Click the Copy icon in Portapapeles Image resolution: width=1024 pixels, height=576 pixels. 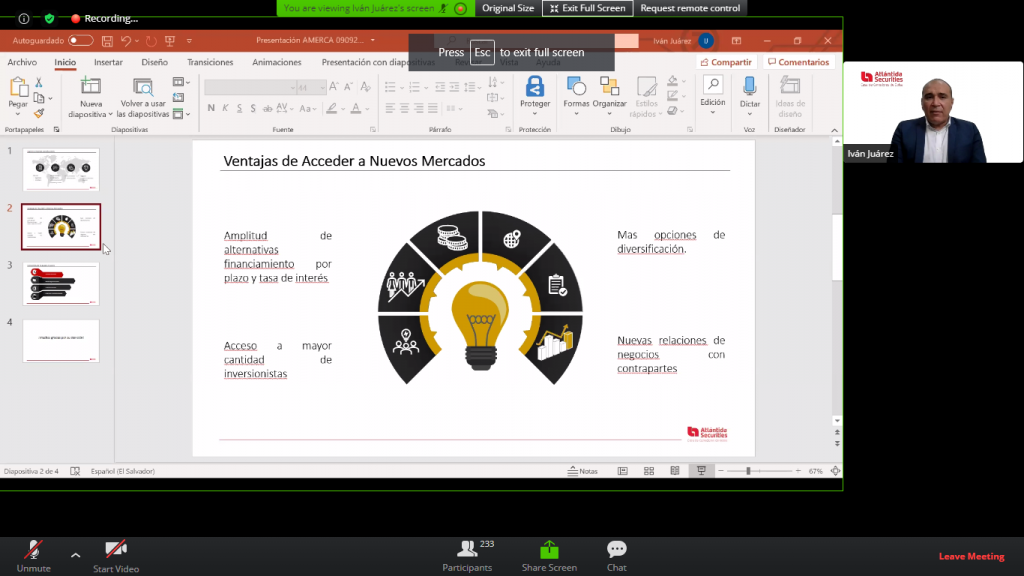point(39,98)
